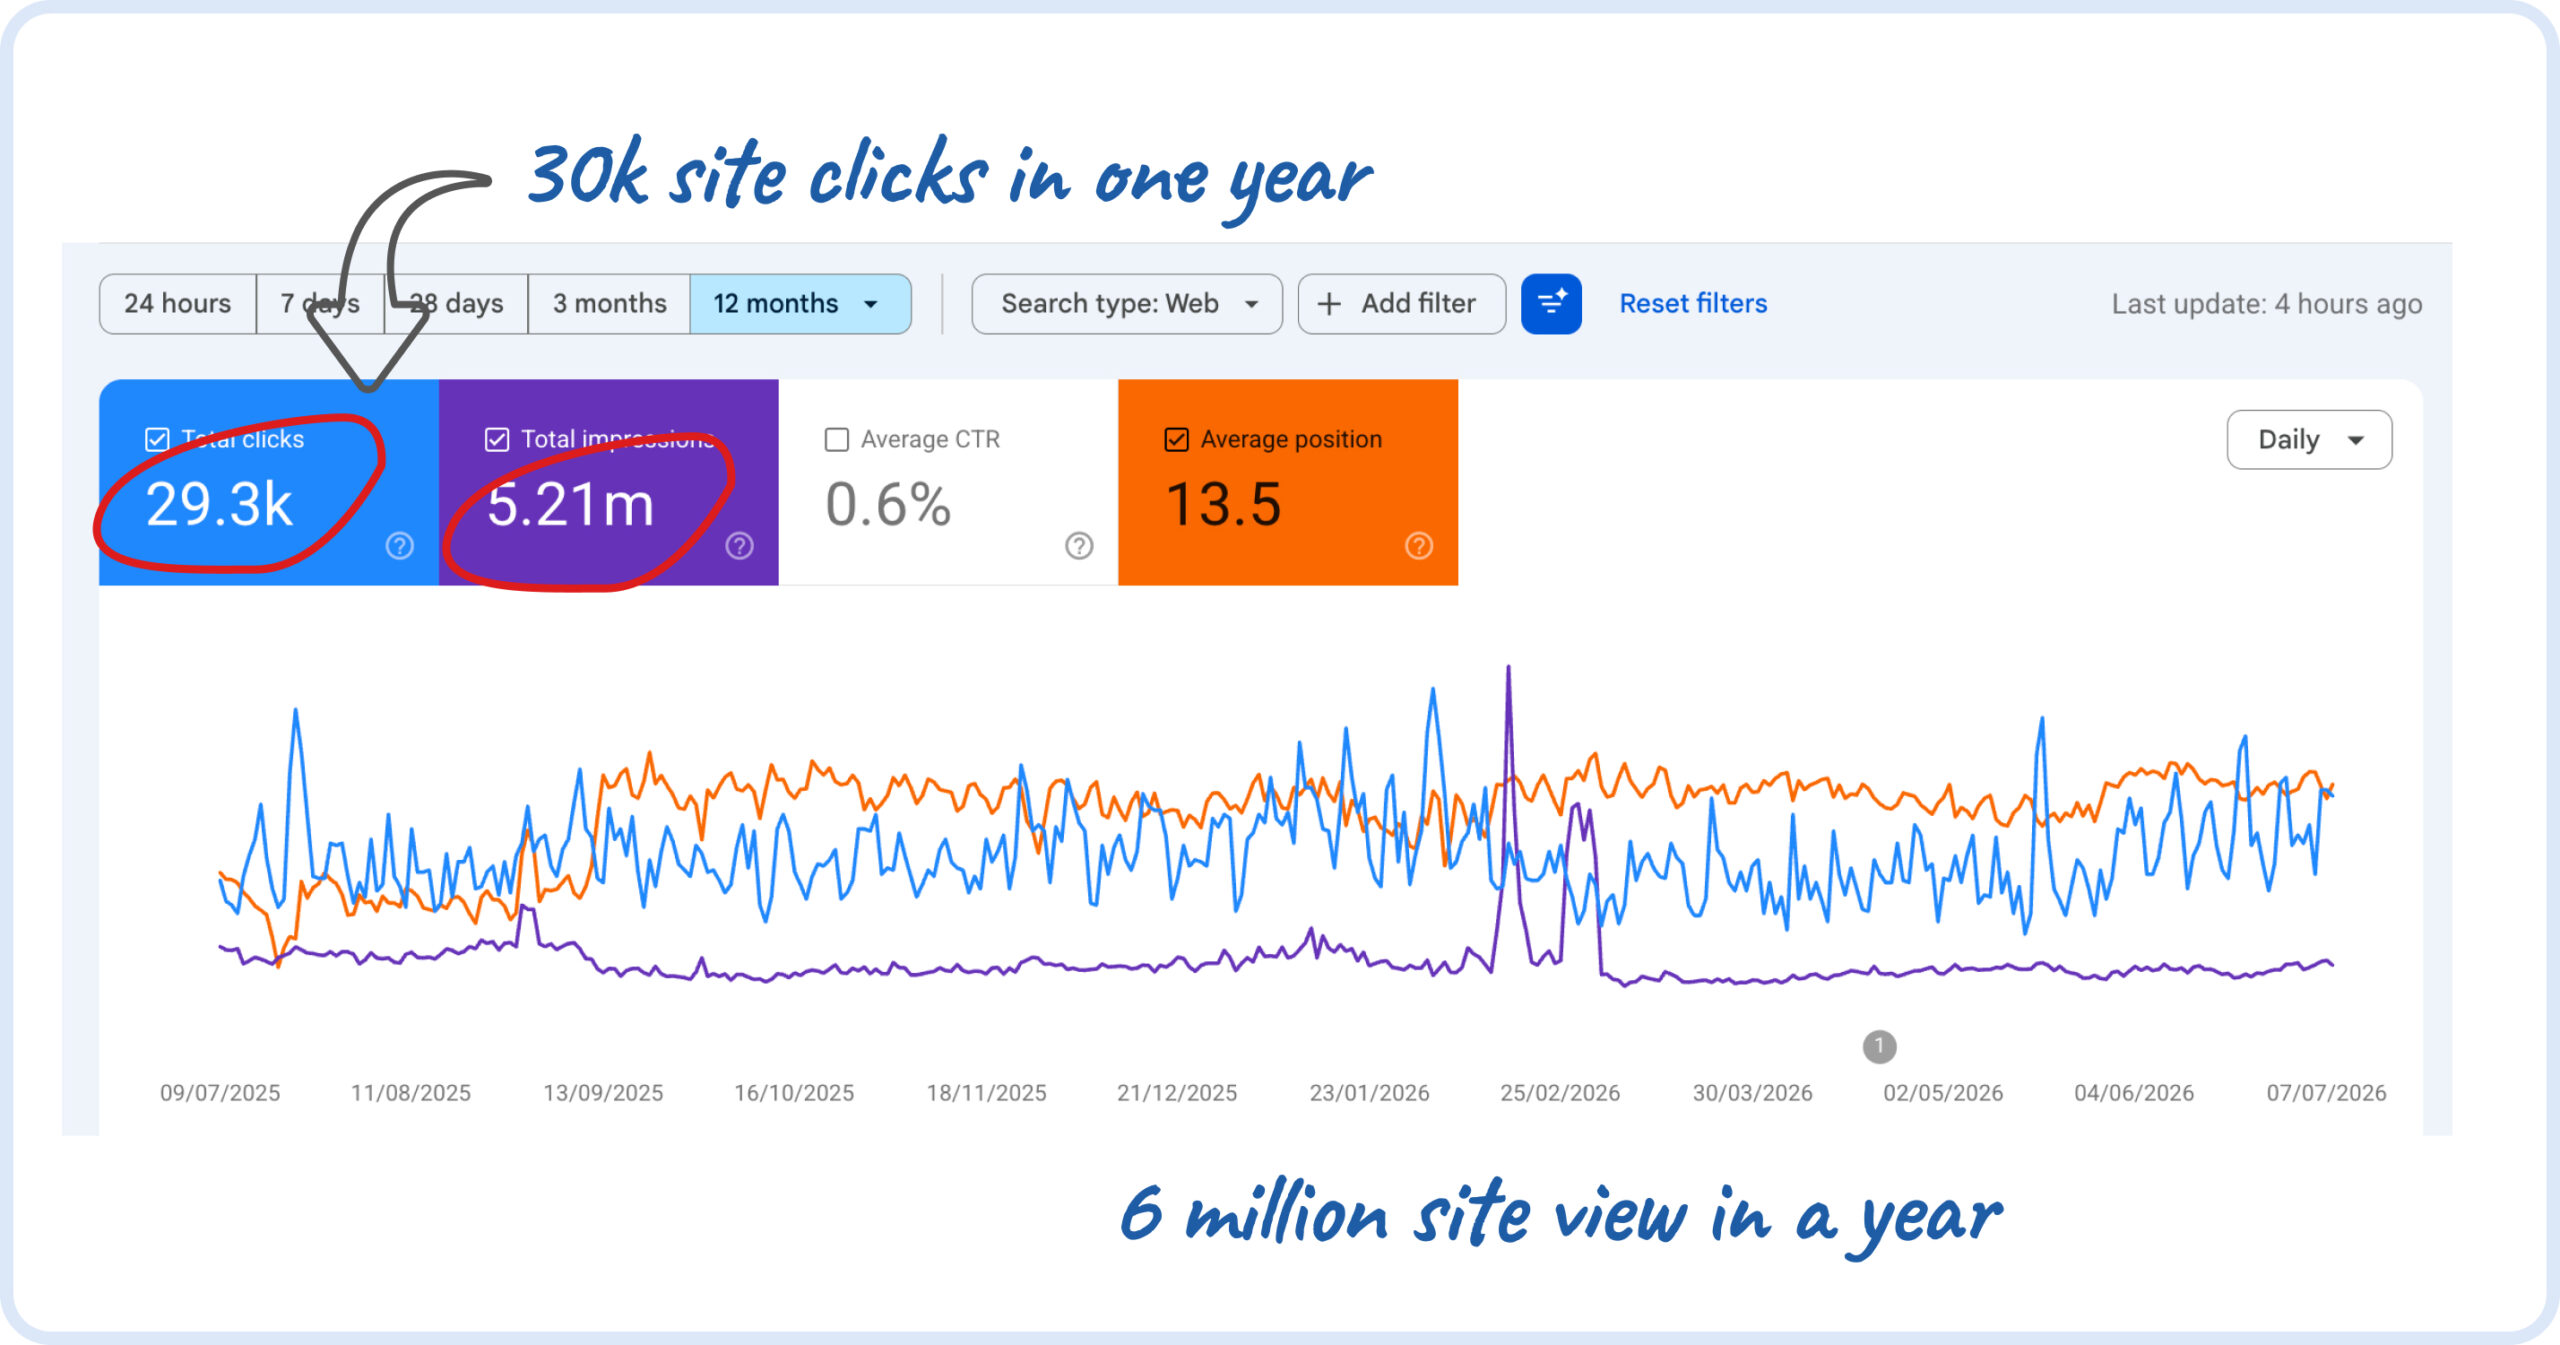2560x1345 pixels.
Task: Click the Add filter button
Action: click(1402, 304)
